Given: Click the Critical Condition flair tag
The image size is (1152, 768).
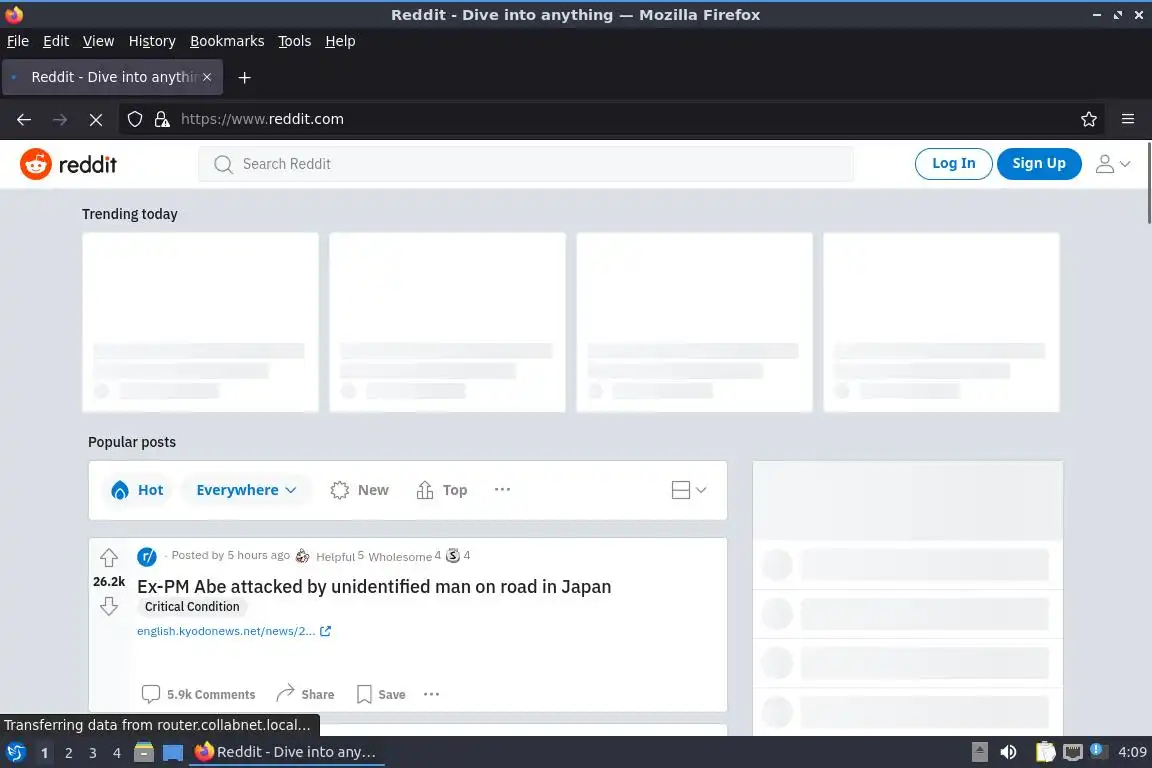Looking at the screenshot, I should tap(192, 606).
